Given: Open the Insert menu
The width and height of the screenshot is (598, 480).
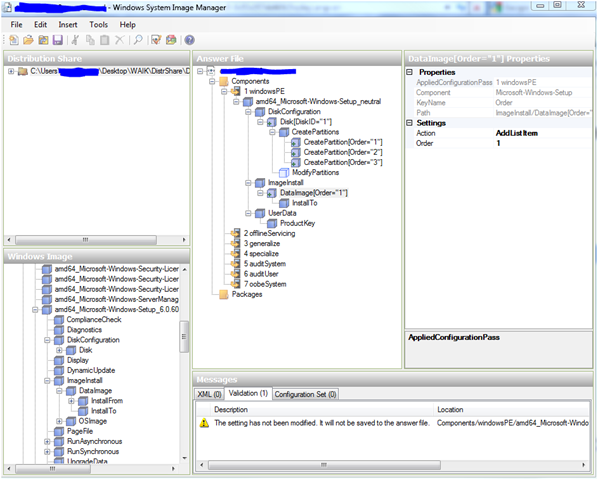Looking at the screenshot, I should pos(68,25).
